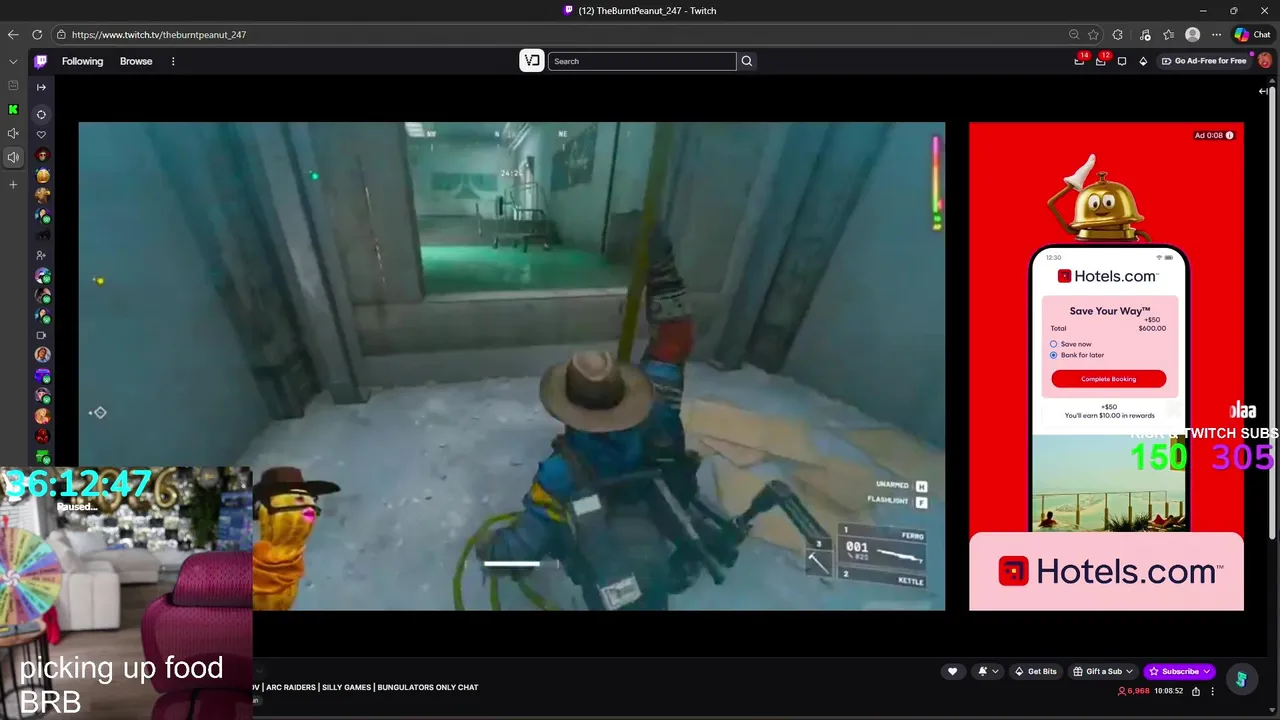
Task: Open stream options three-dots menu
Action: 1212,691
